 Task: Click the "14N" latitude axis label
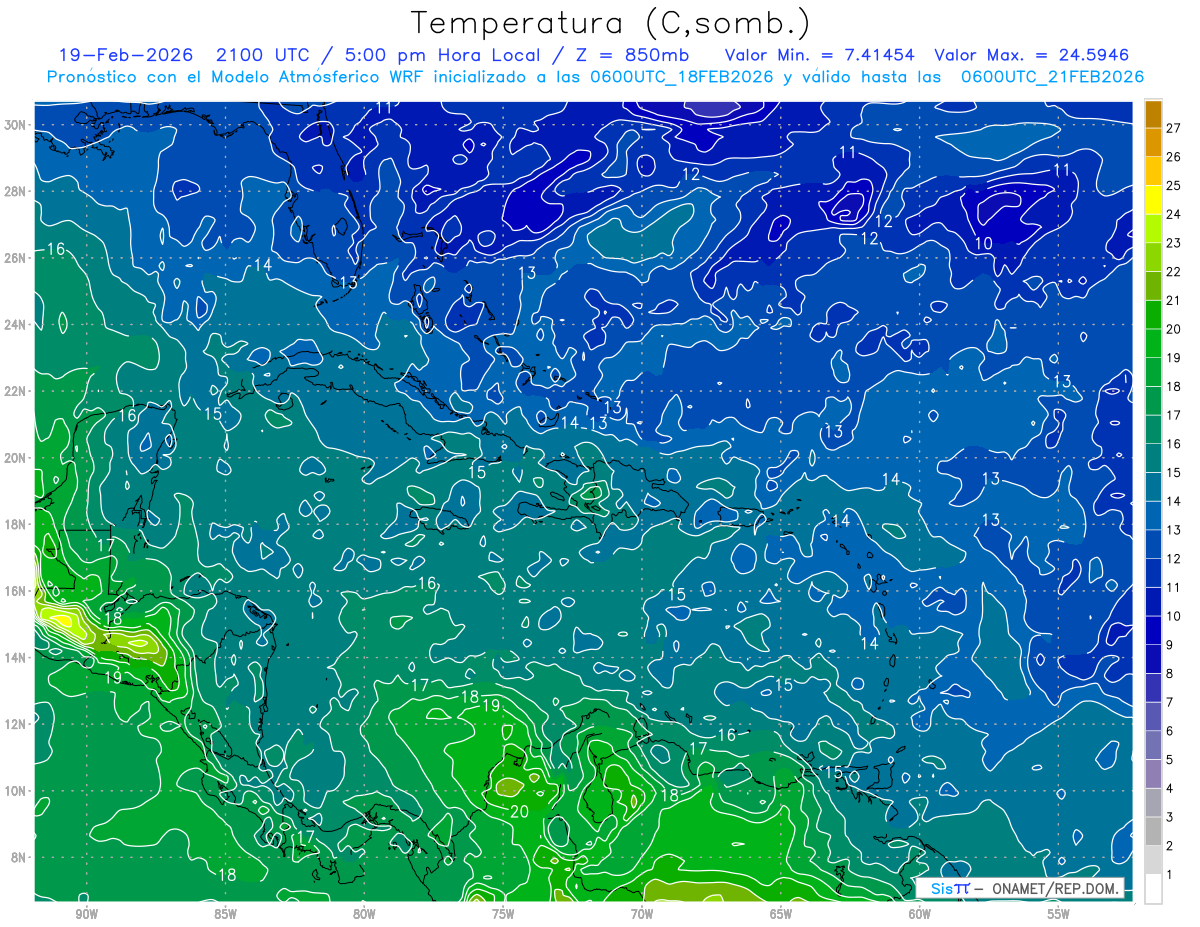click(17, 657)
